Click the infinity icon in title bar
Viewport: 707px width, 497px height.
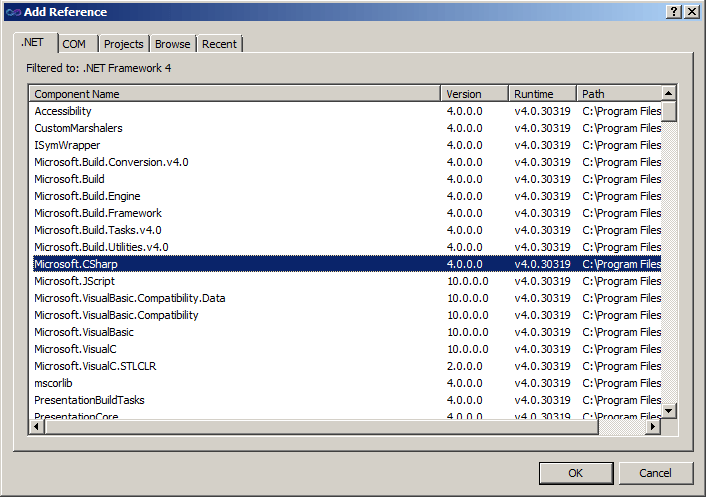[x=12, y=11]
